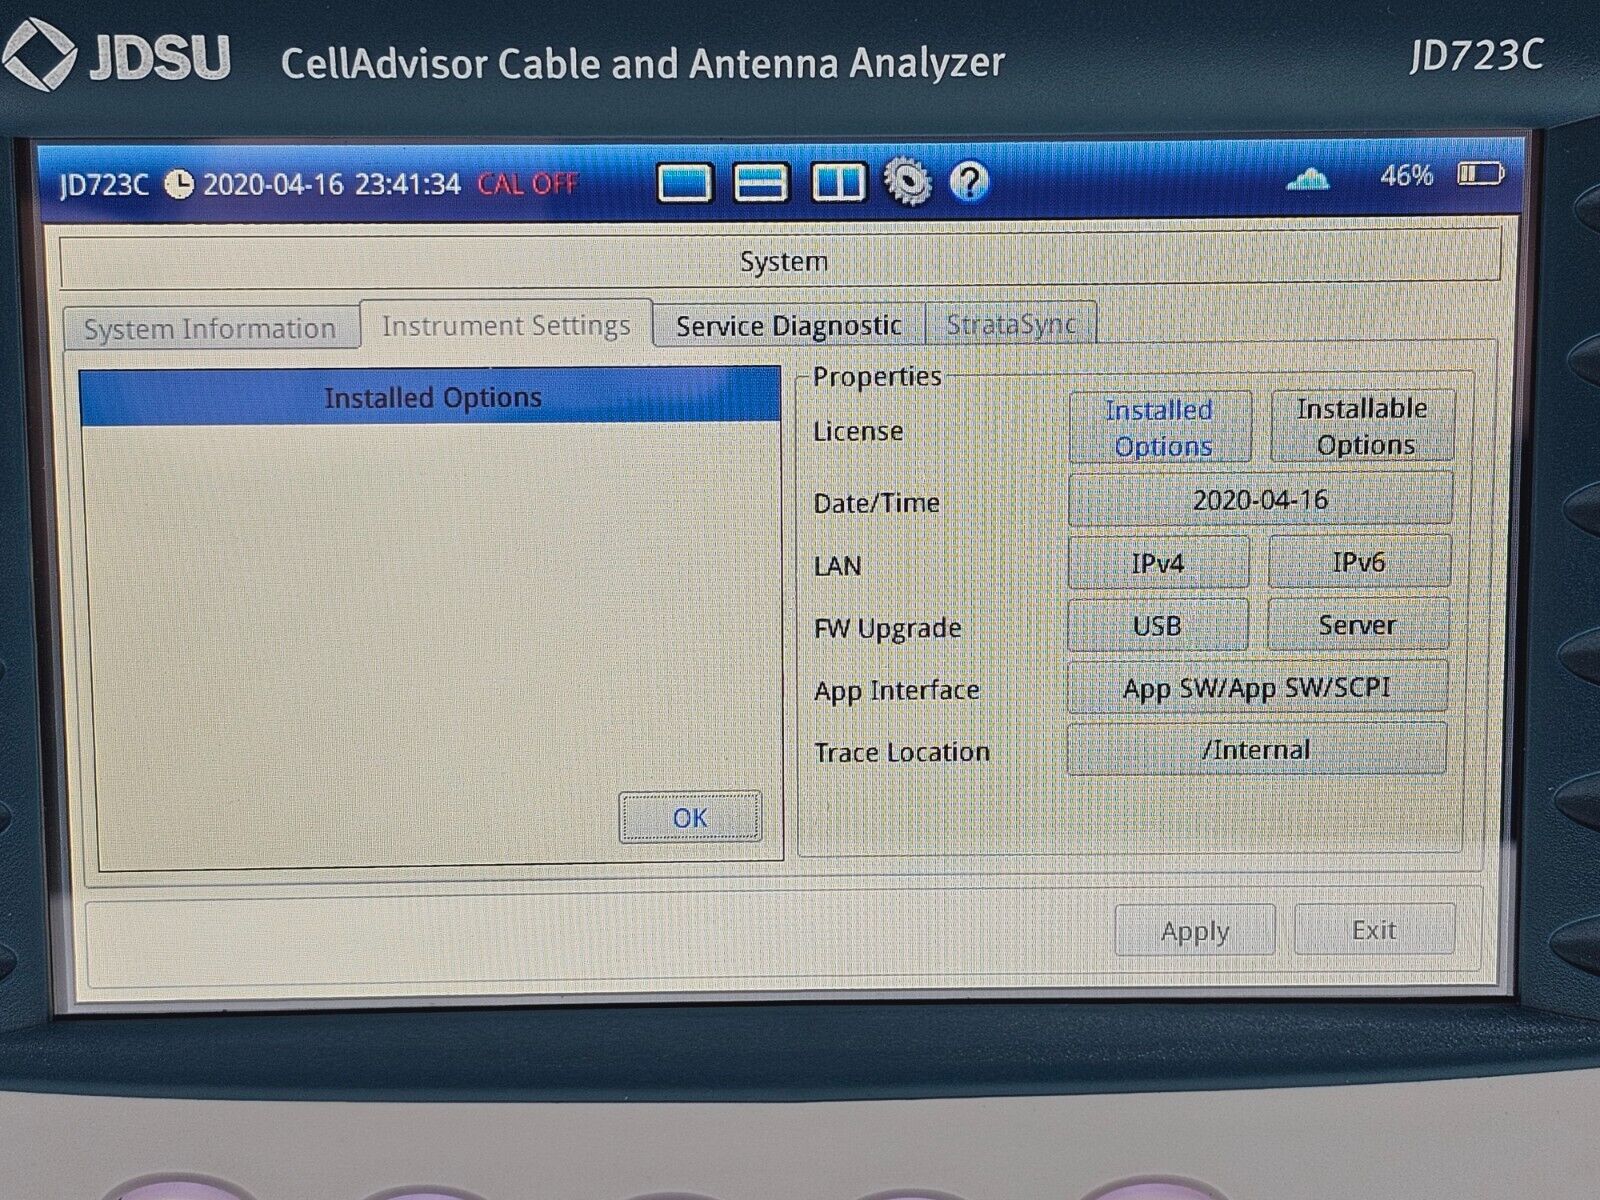This screenshot has height=1200, width=1600.
Task: Select the vertical split-screen layout icon
Action: [839, 182]
